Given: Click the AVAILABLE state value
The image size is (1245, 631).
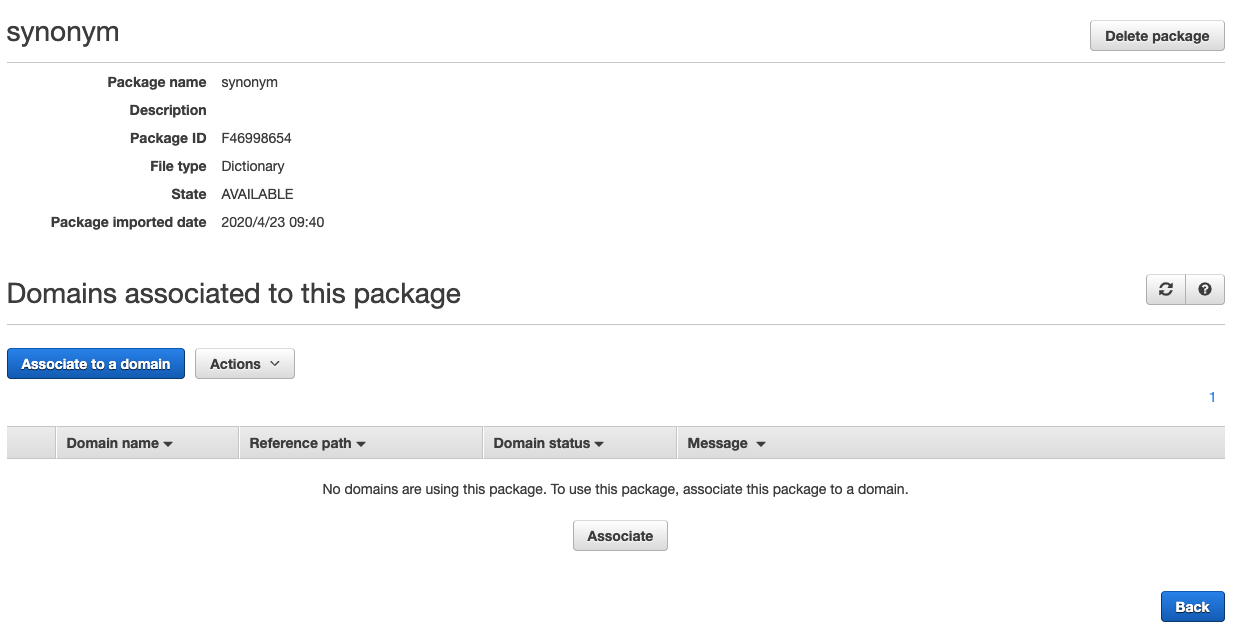Looking at the screenshot, I should click(x=257, y=194).
